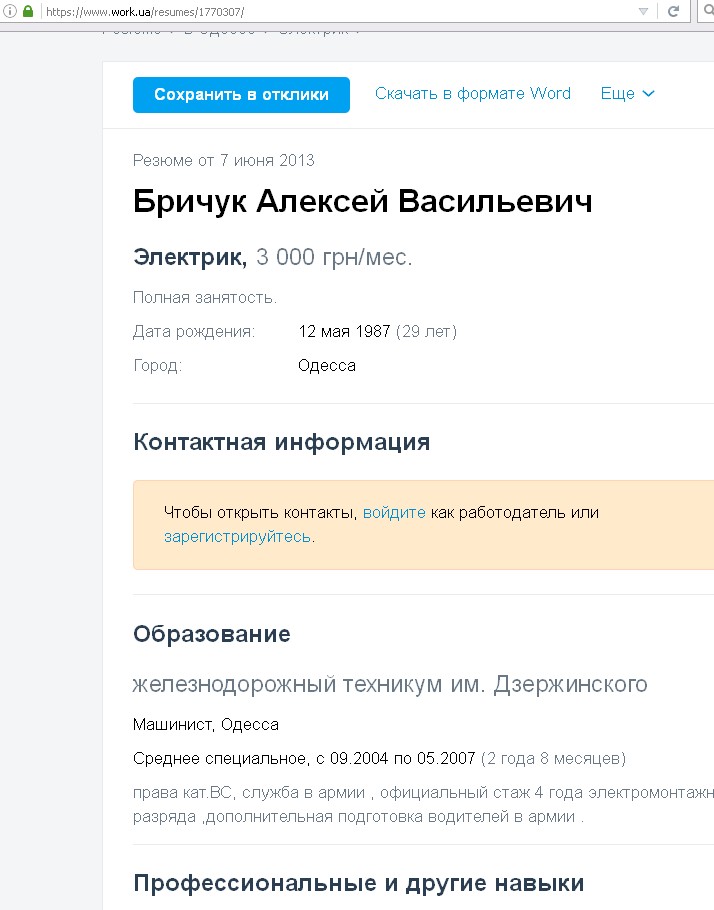
Task: Click the green padlock security icon
Action: (x=28, y=12)
